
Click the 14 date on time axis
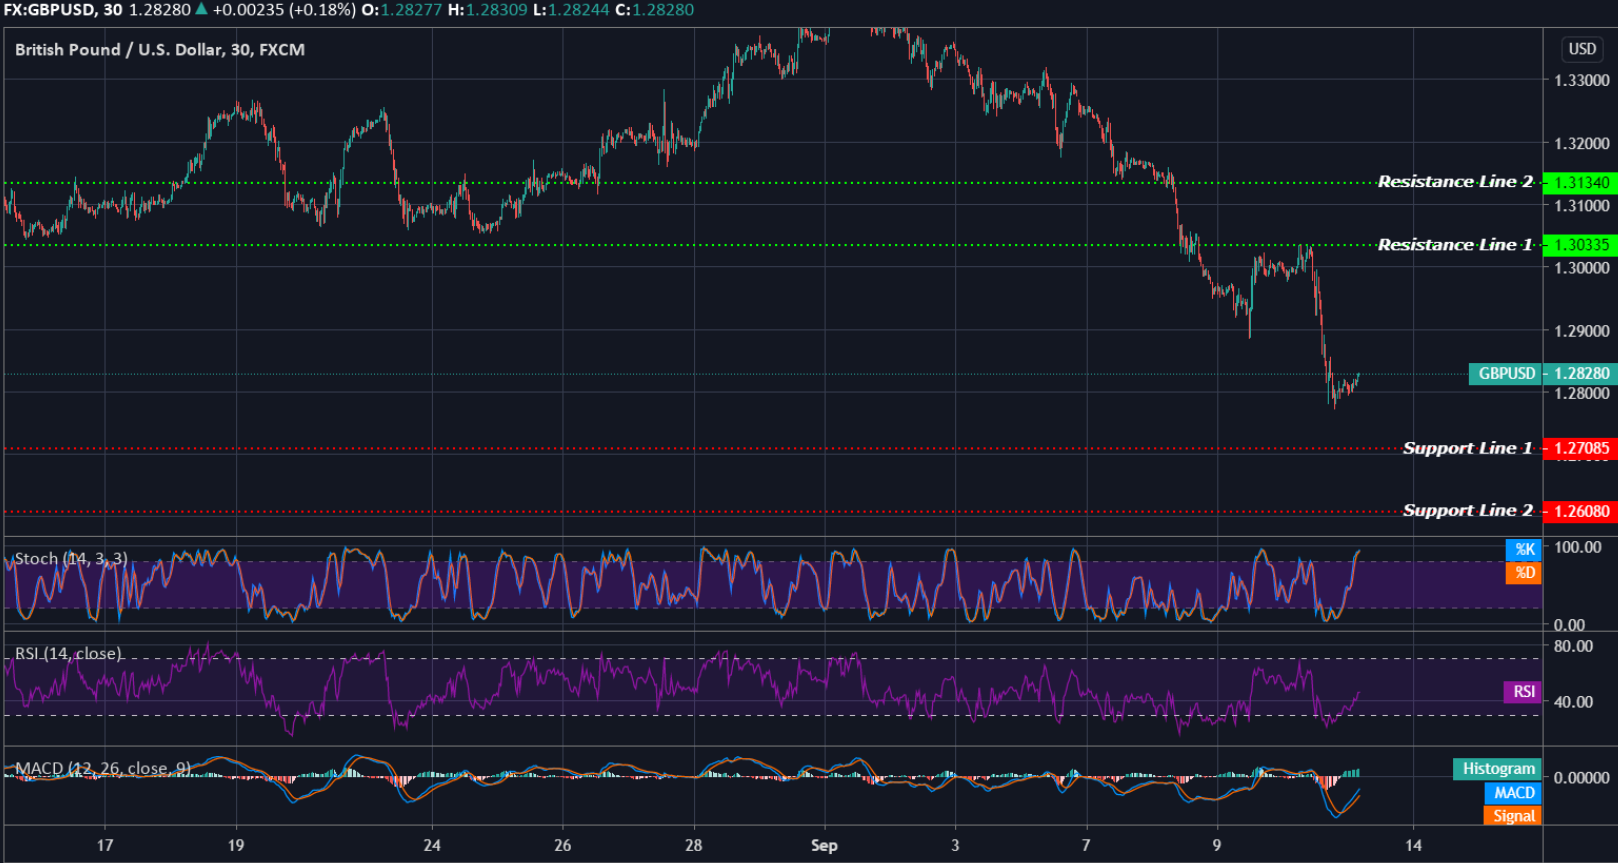(1413, 846)
